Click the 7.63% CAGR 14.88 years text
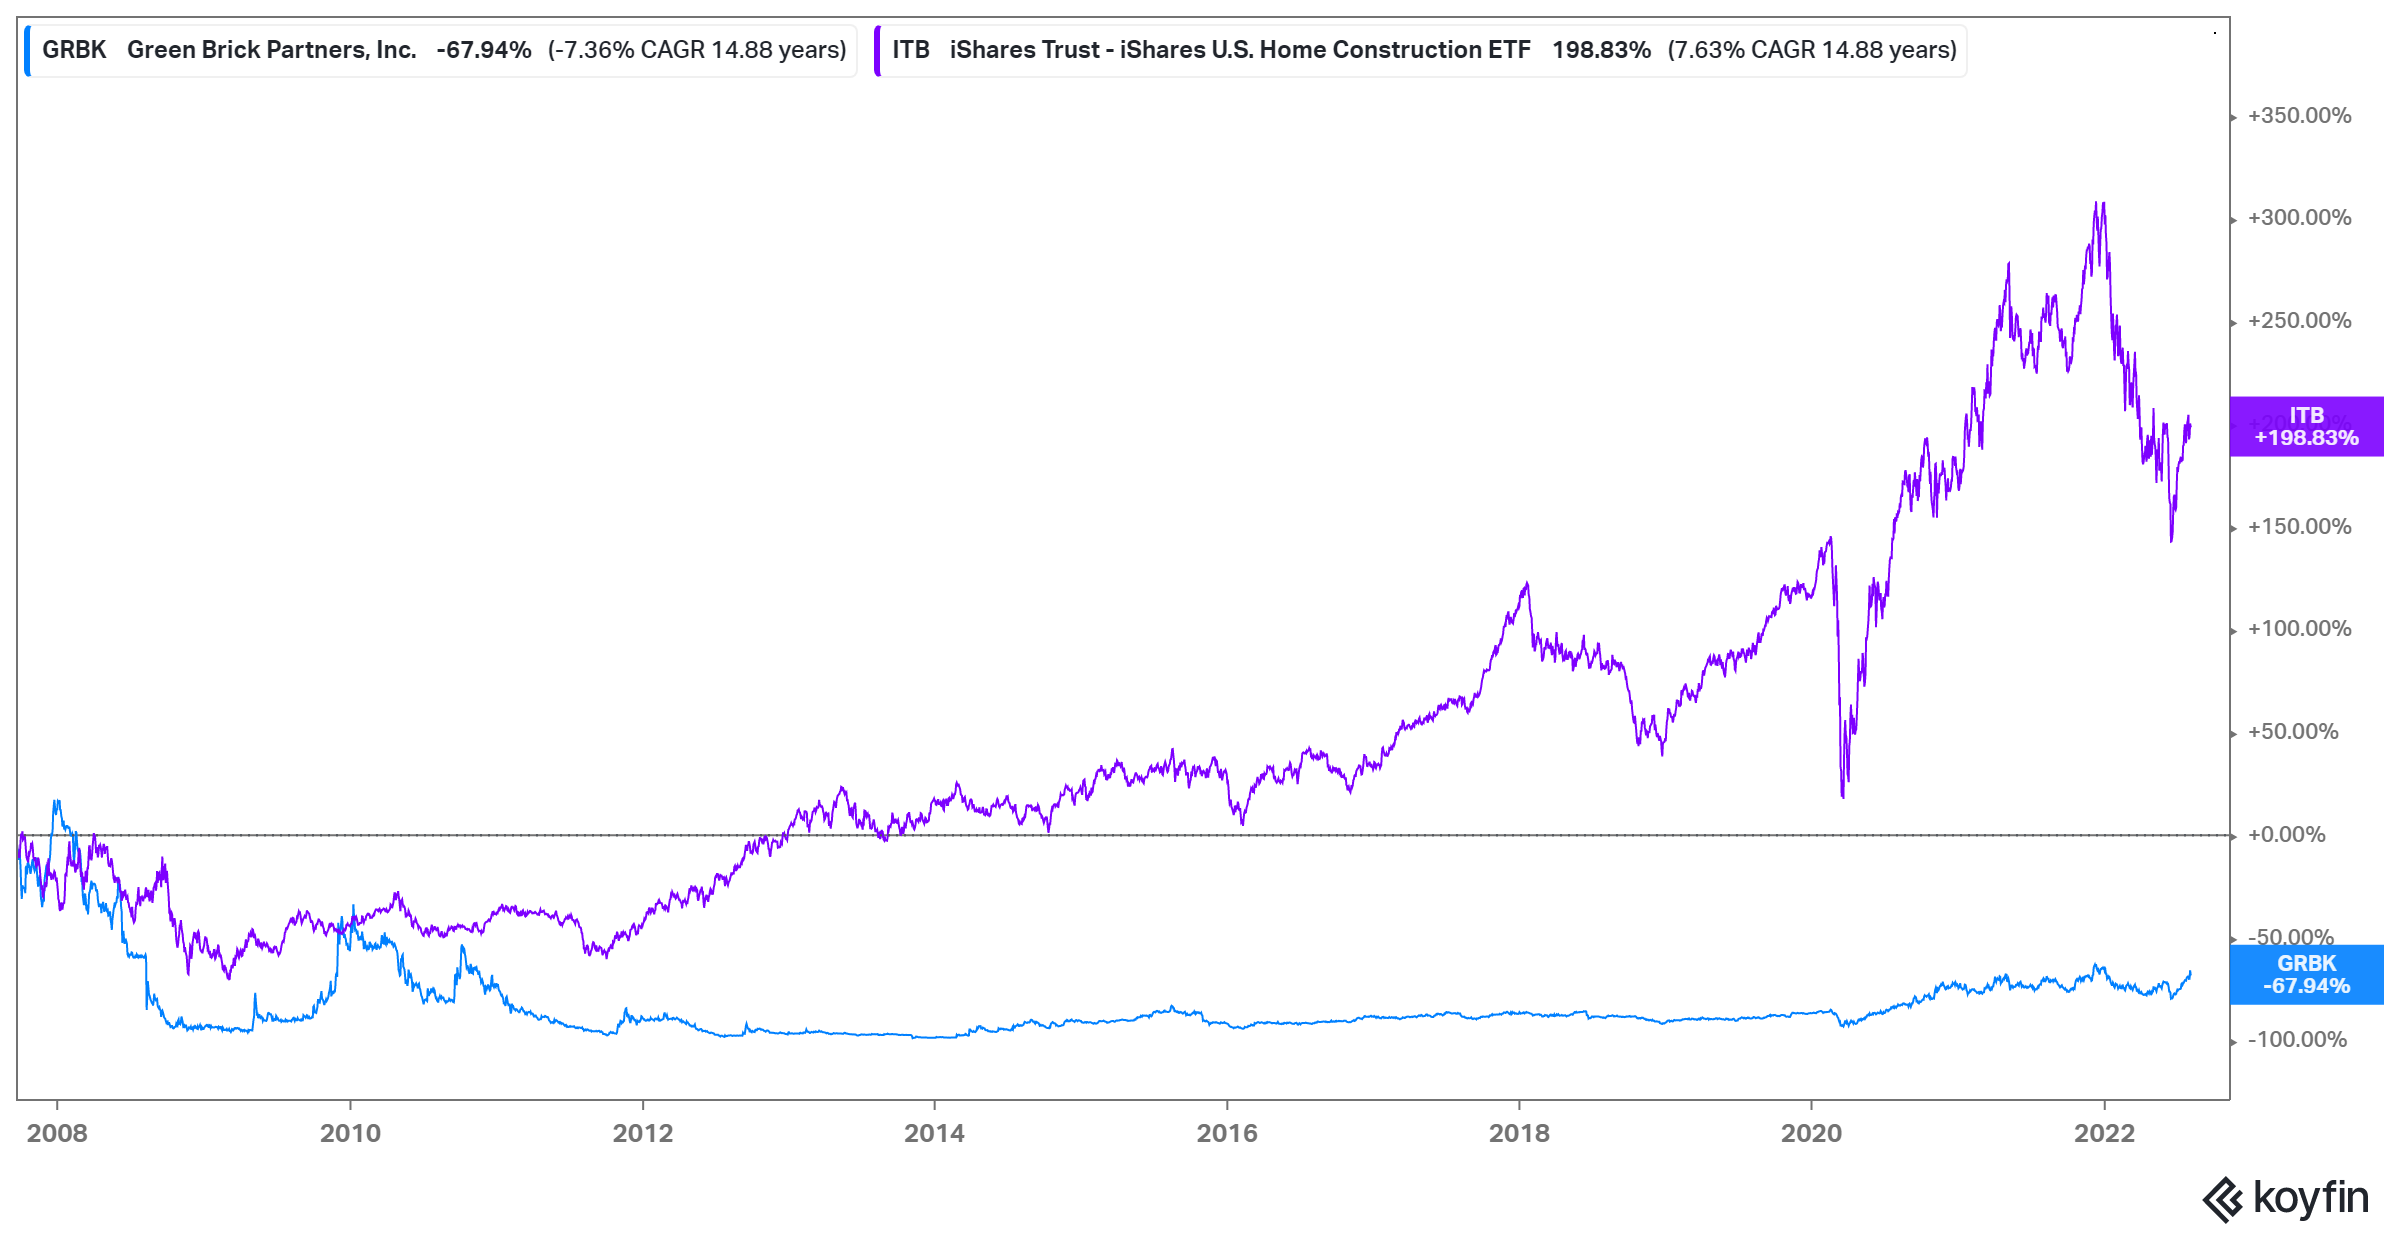This screenshot has width=2400, height=1240. pyautogui.click(x=1812, y=50)
